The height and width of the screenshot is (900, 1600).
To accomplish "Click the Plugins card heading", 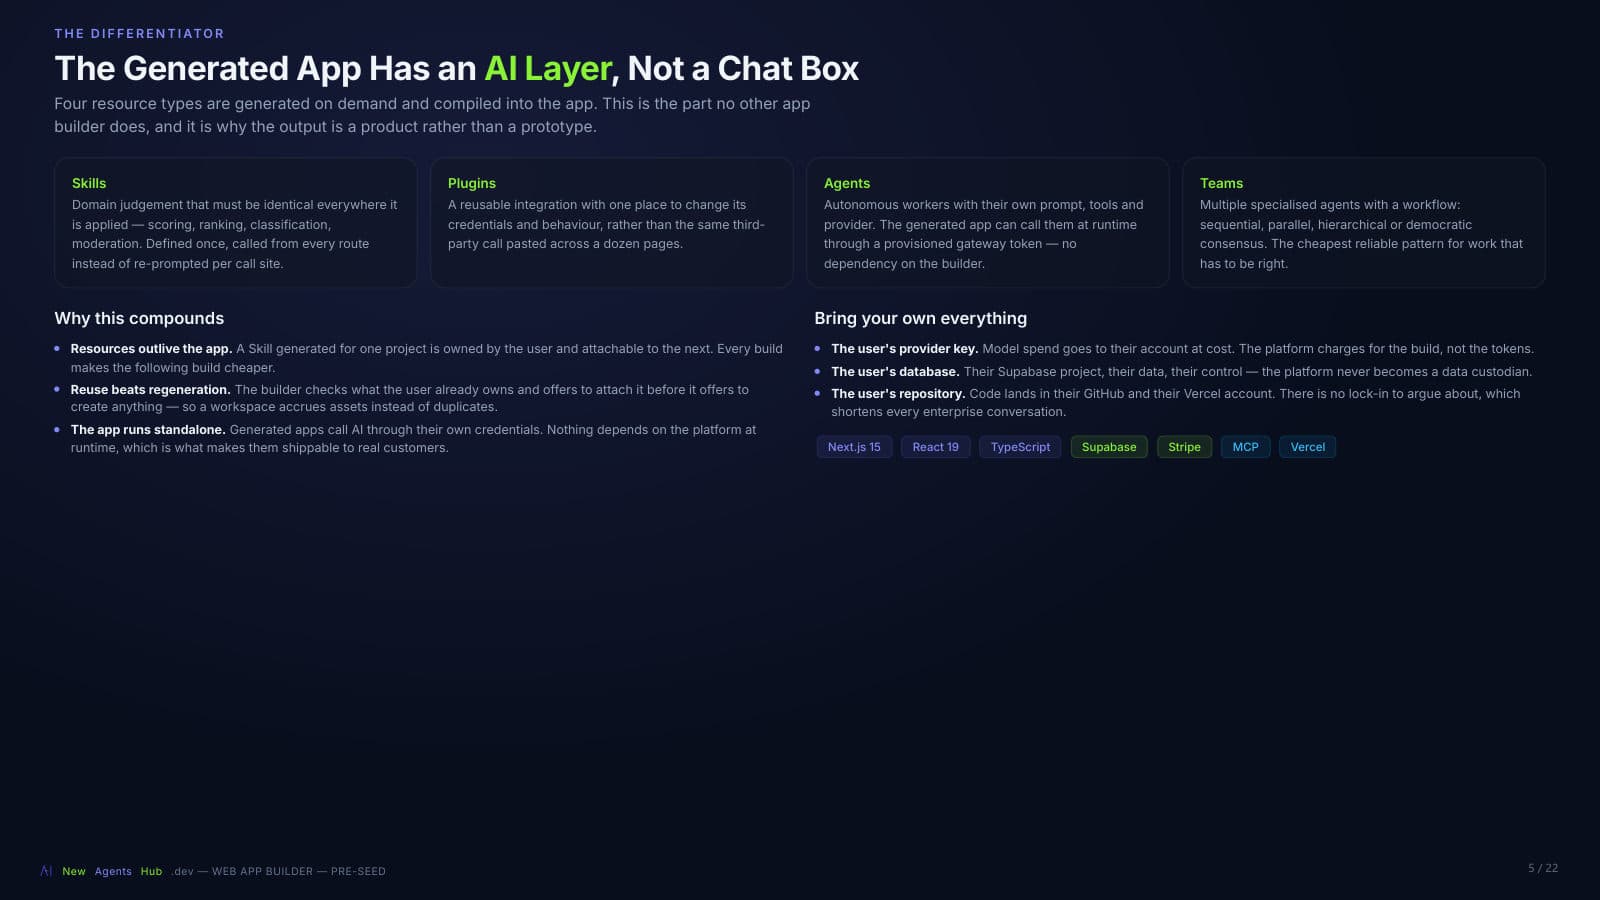I will point(472,183).
